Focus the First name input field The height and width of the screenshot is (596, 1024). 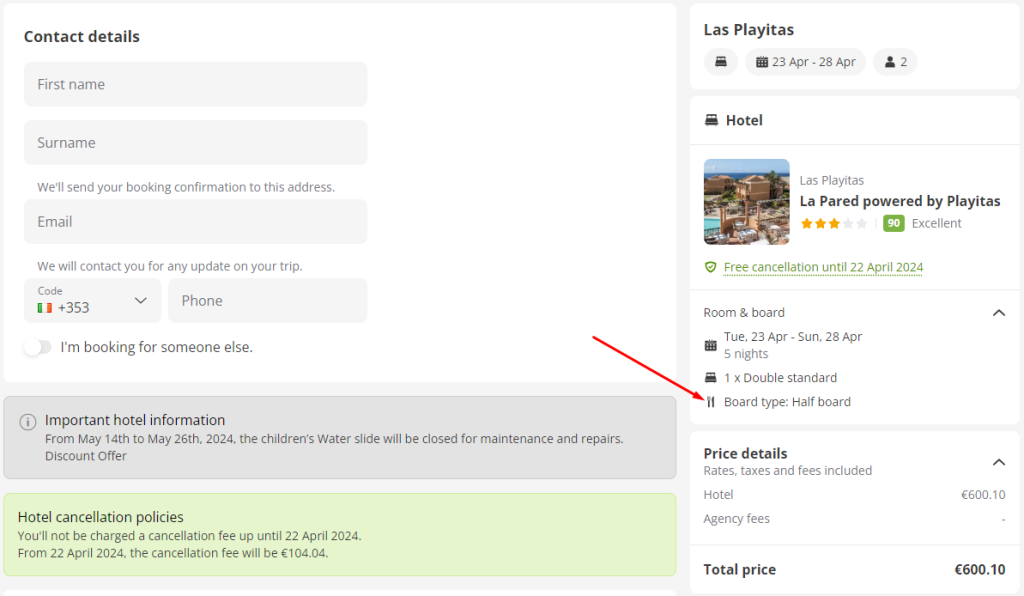[195, 84]
